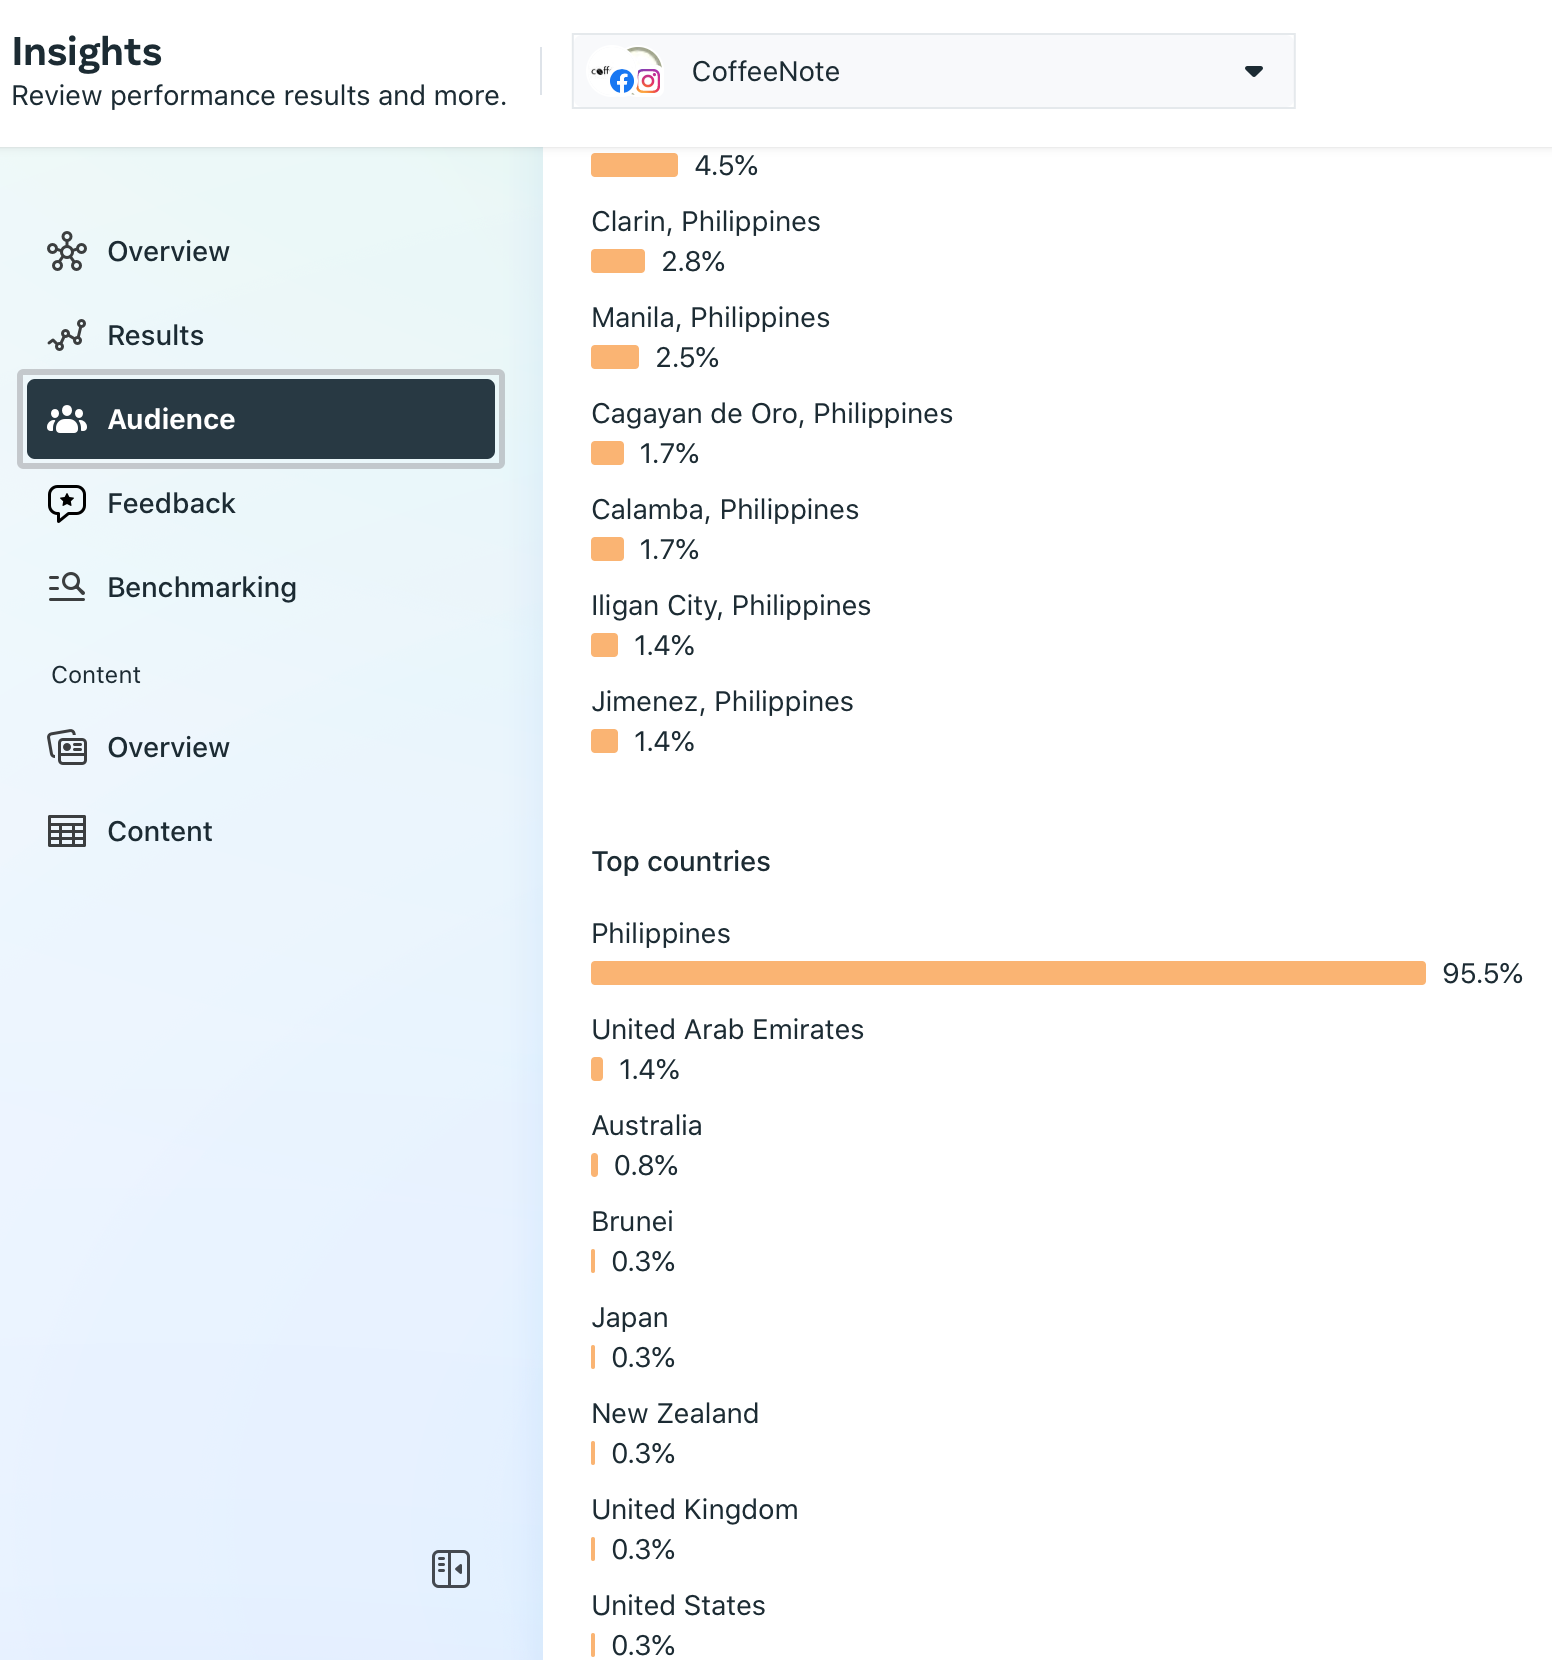
Task: Click the Content Overview newspaper icon
Action: pos(67,747)
